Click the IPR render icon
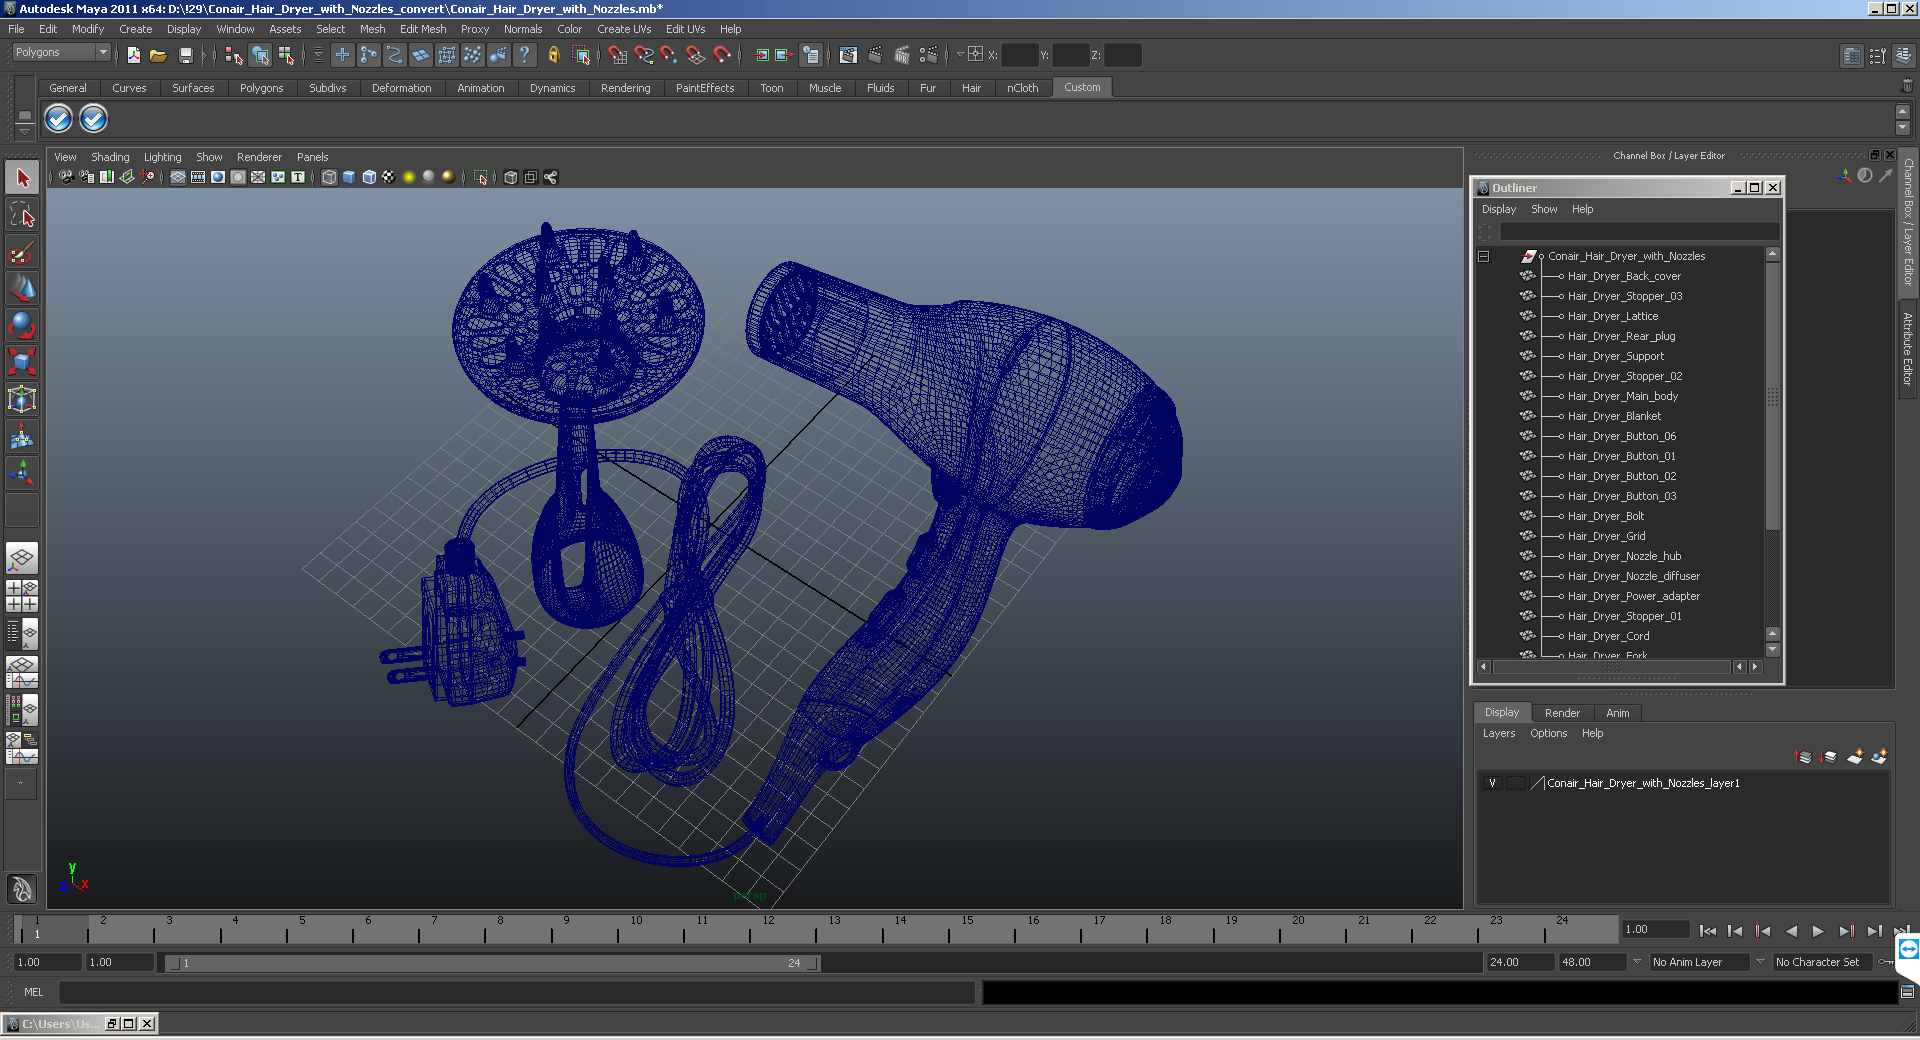The image size is (1920, 1040). [x=901, y=55]
